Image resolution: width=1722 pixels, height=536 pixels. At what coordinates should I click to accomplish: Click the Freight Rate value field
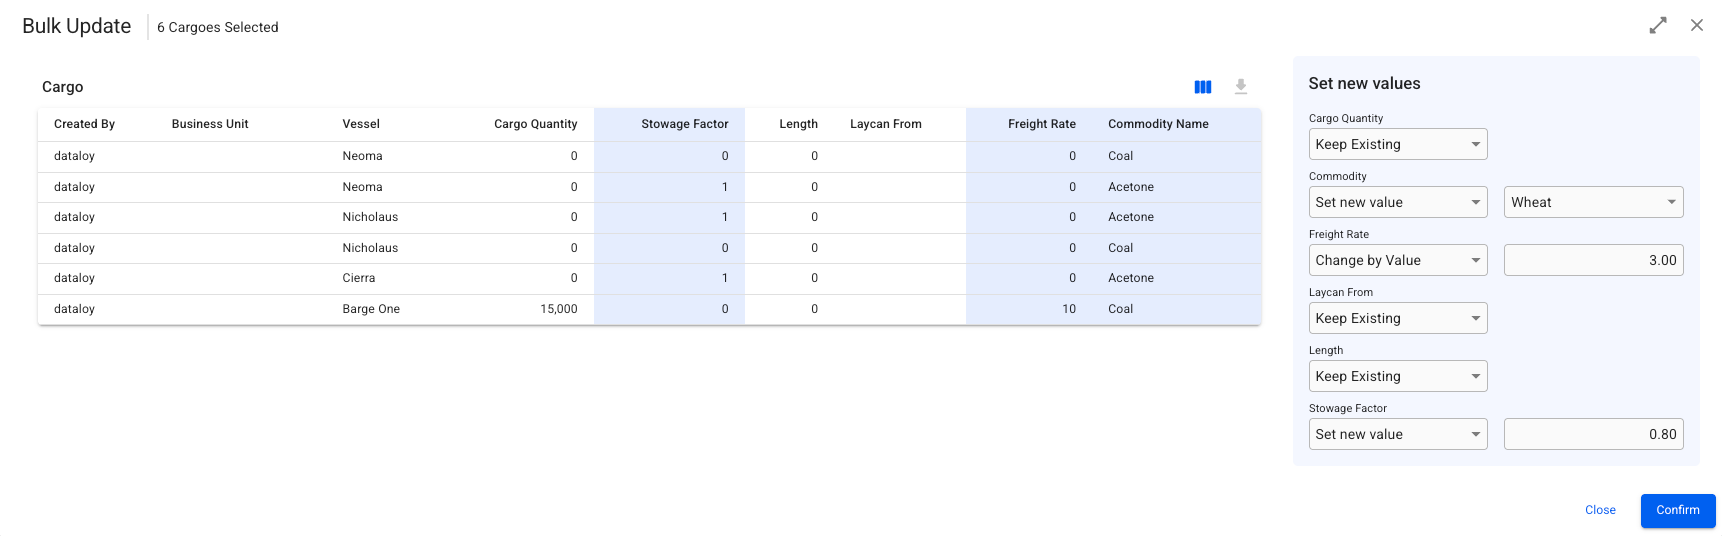1592,260
